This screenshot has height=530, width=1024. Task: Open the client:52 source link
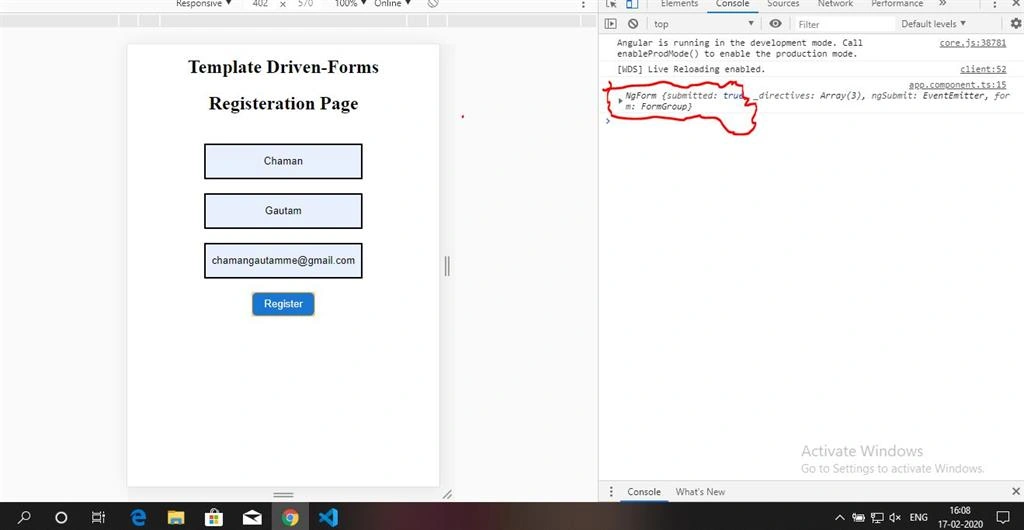point(983,69)
